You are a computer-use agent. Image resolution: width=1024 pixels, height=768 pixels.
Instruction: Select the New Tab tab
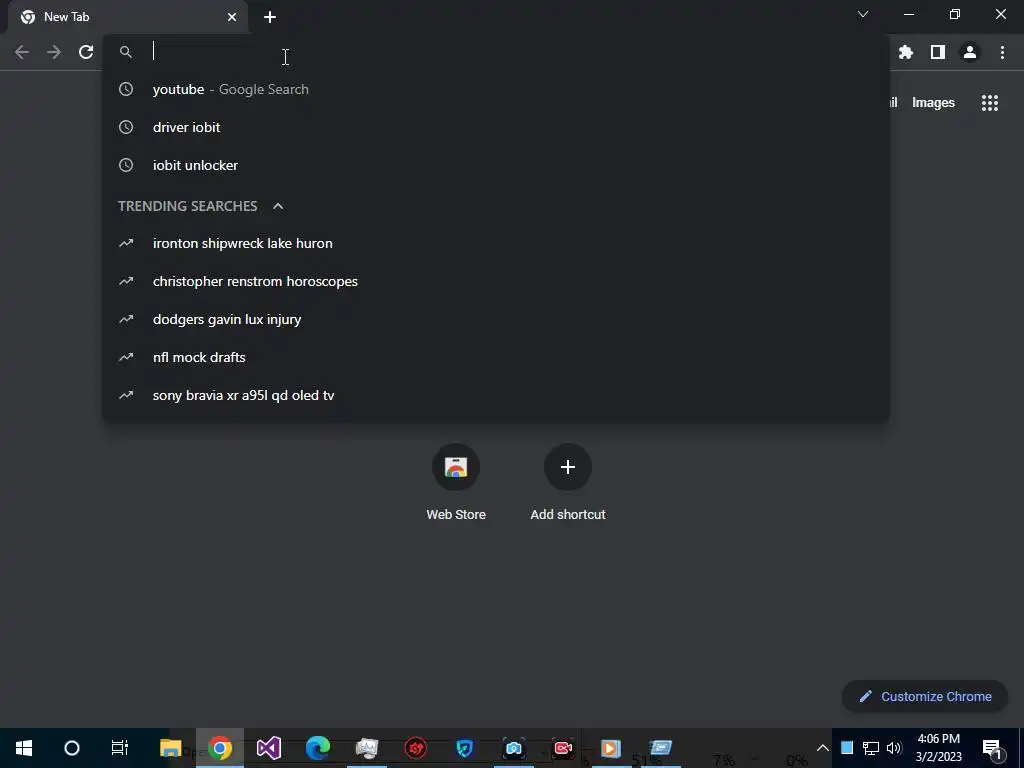tap(129, 17)
